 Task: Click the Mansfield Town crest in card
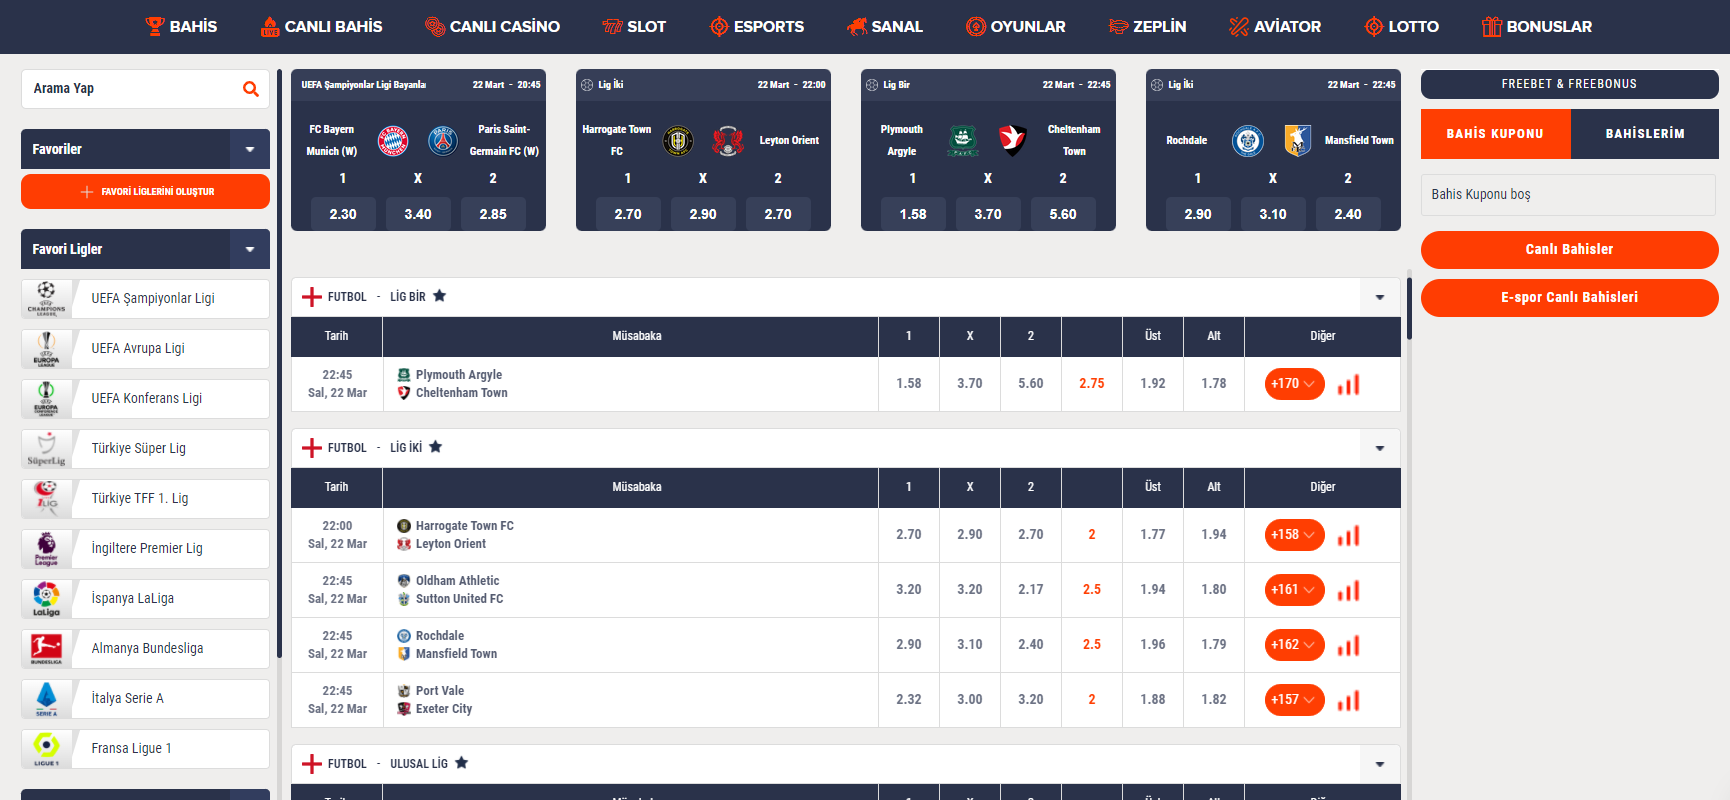[1298, 141]
